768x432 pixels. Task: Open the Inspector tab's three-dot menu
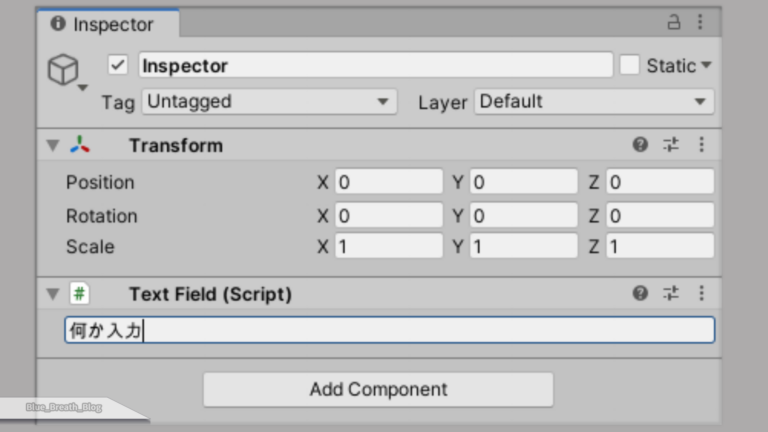(700, 22)
